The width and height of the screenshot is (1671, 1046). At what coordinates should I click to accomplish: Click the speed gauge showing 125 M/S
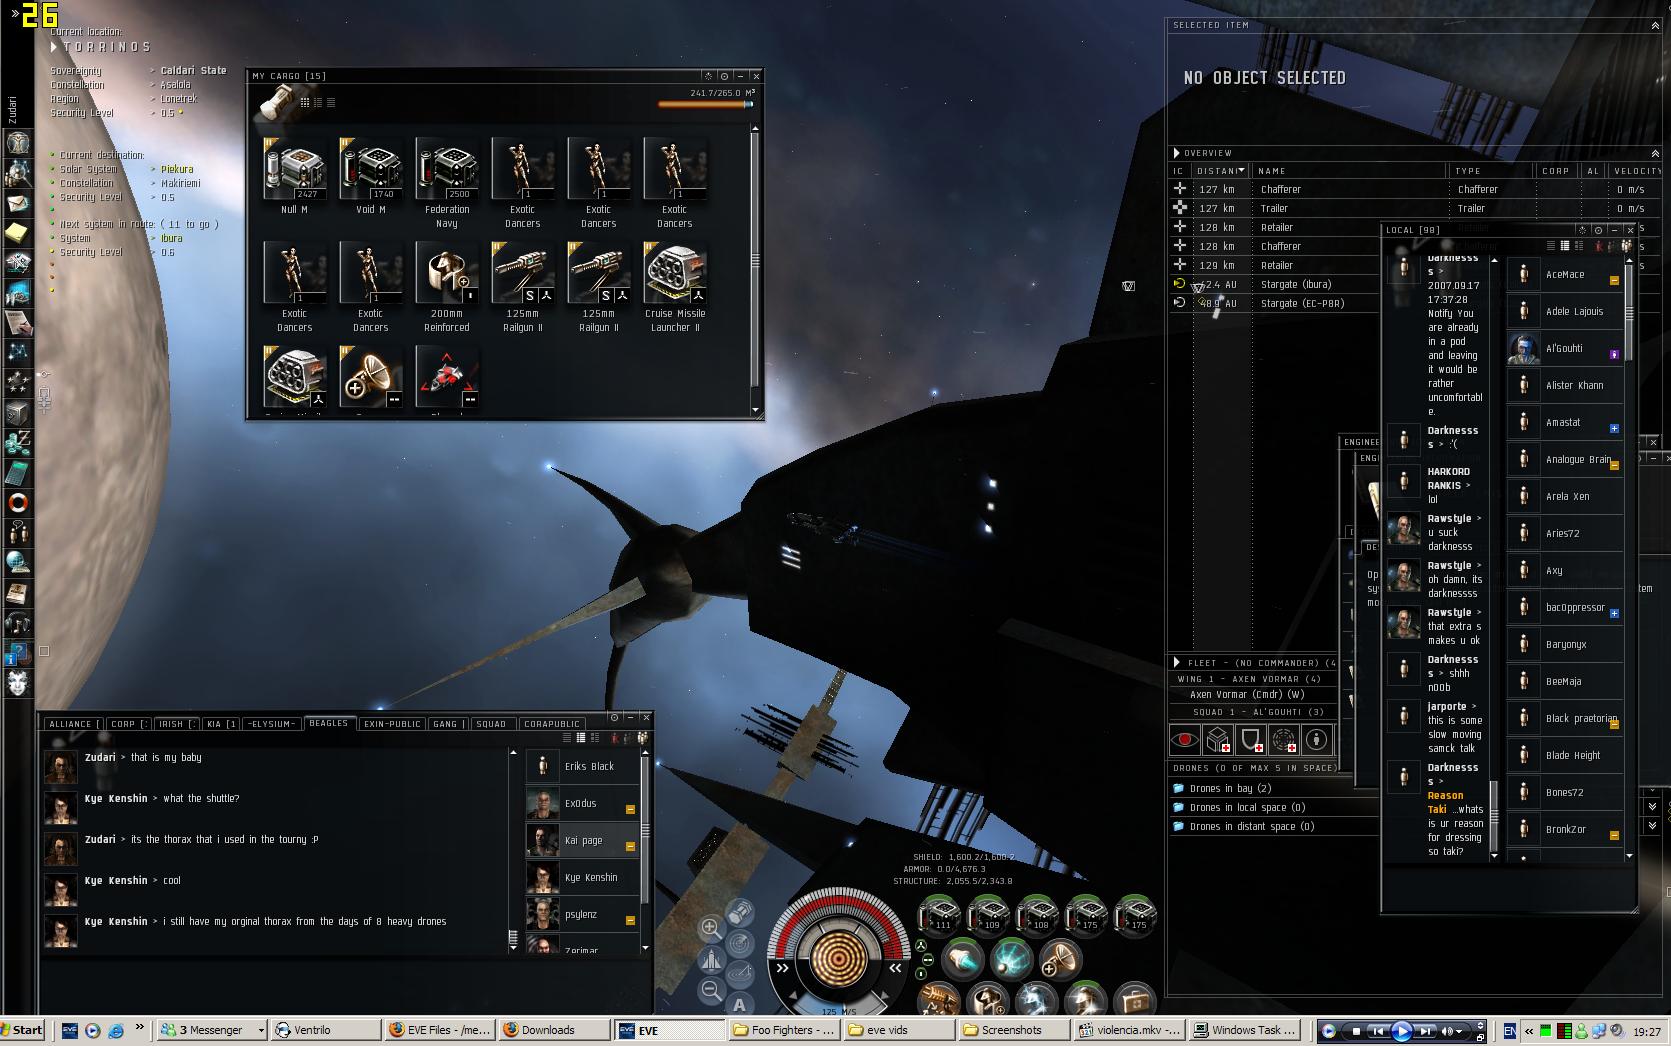pos(839,1010)
